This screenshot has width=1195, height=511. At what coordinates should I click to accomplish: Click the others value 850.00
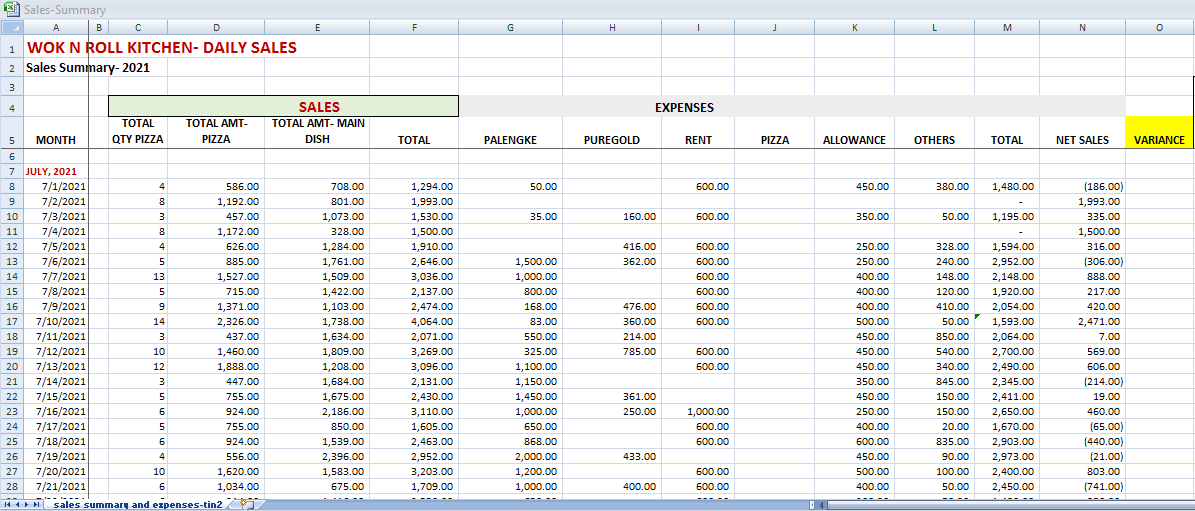pyautogui.click(x=934, y=336)
